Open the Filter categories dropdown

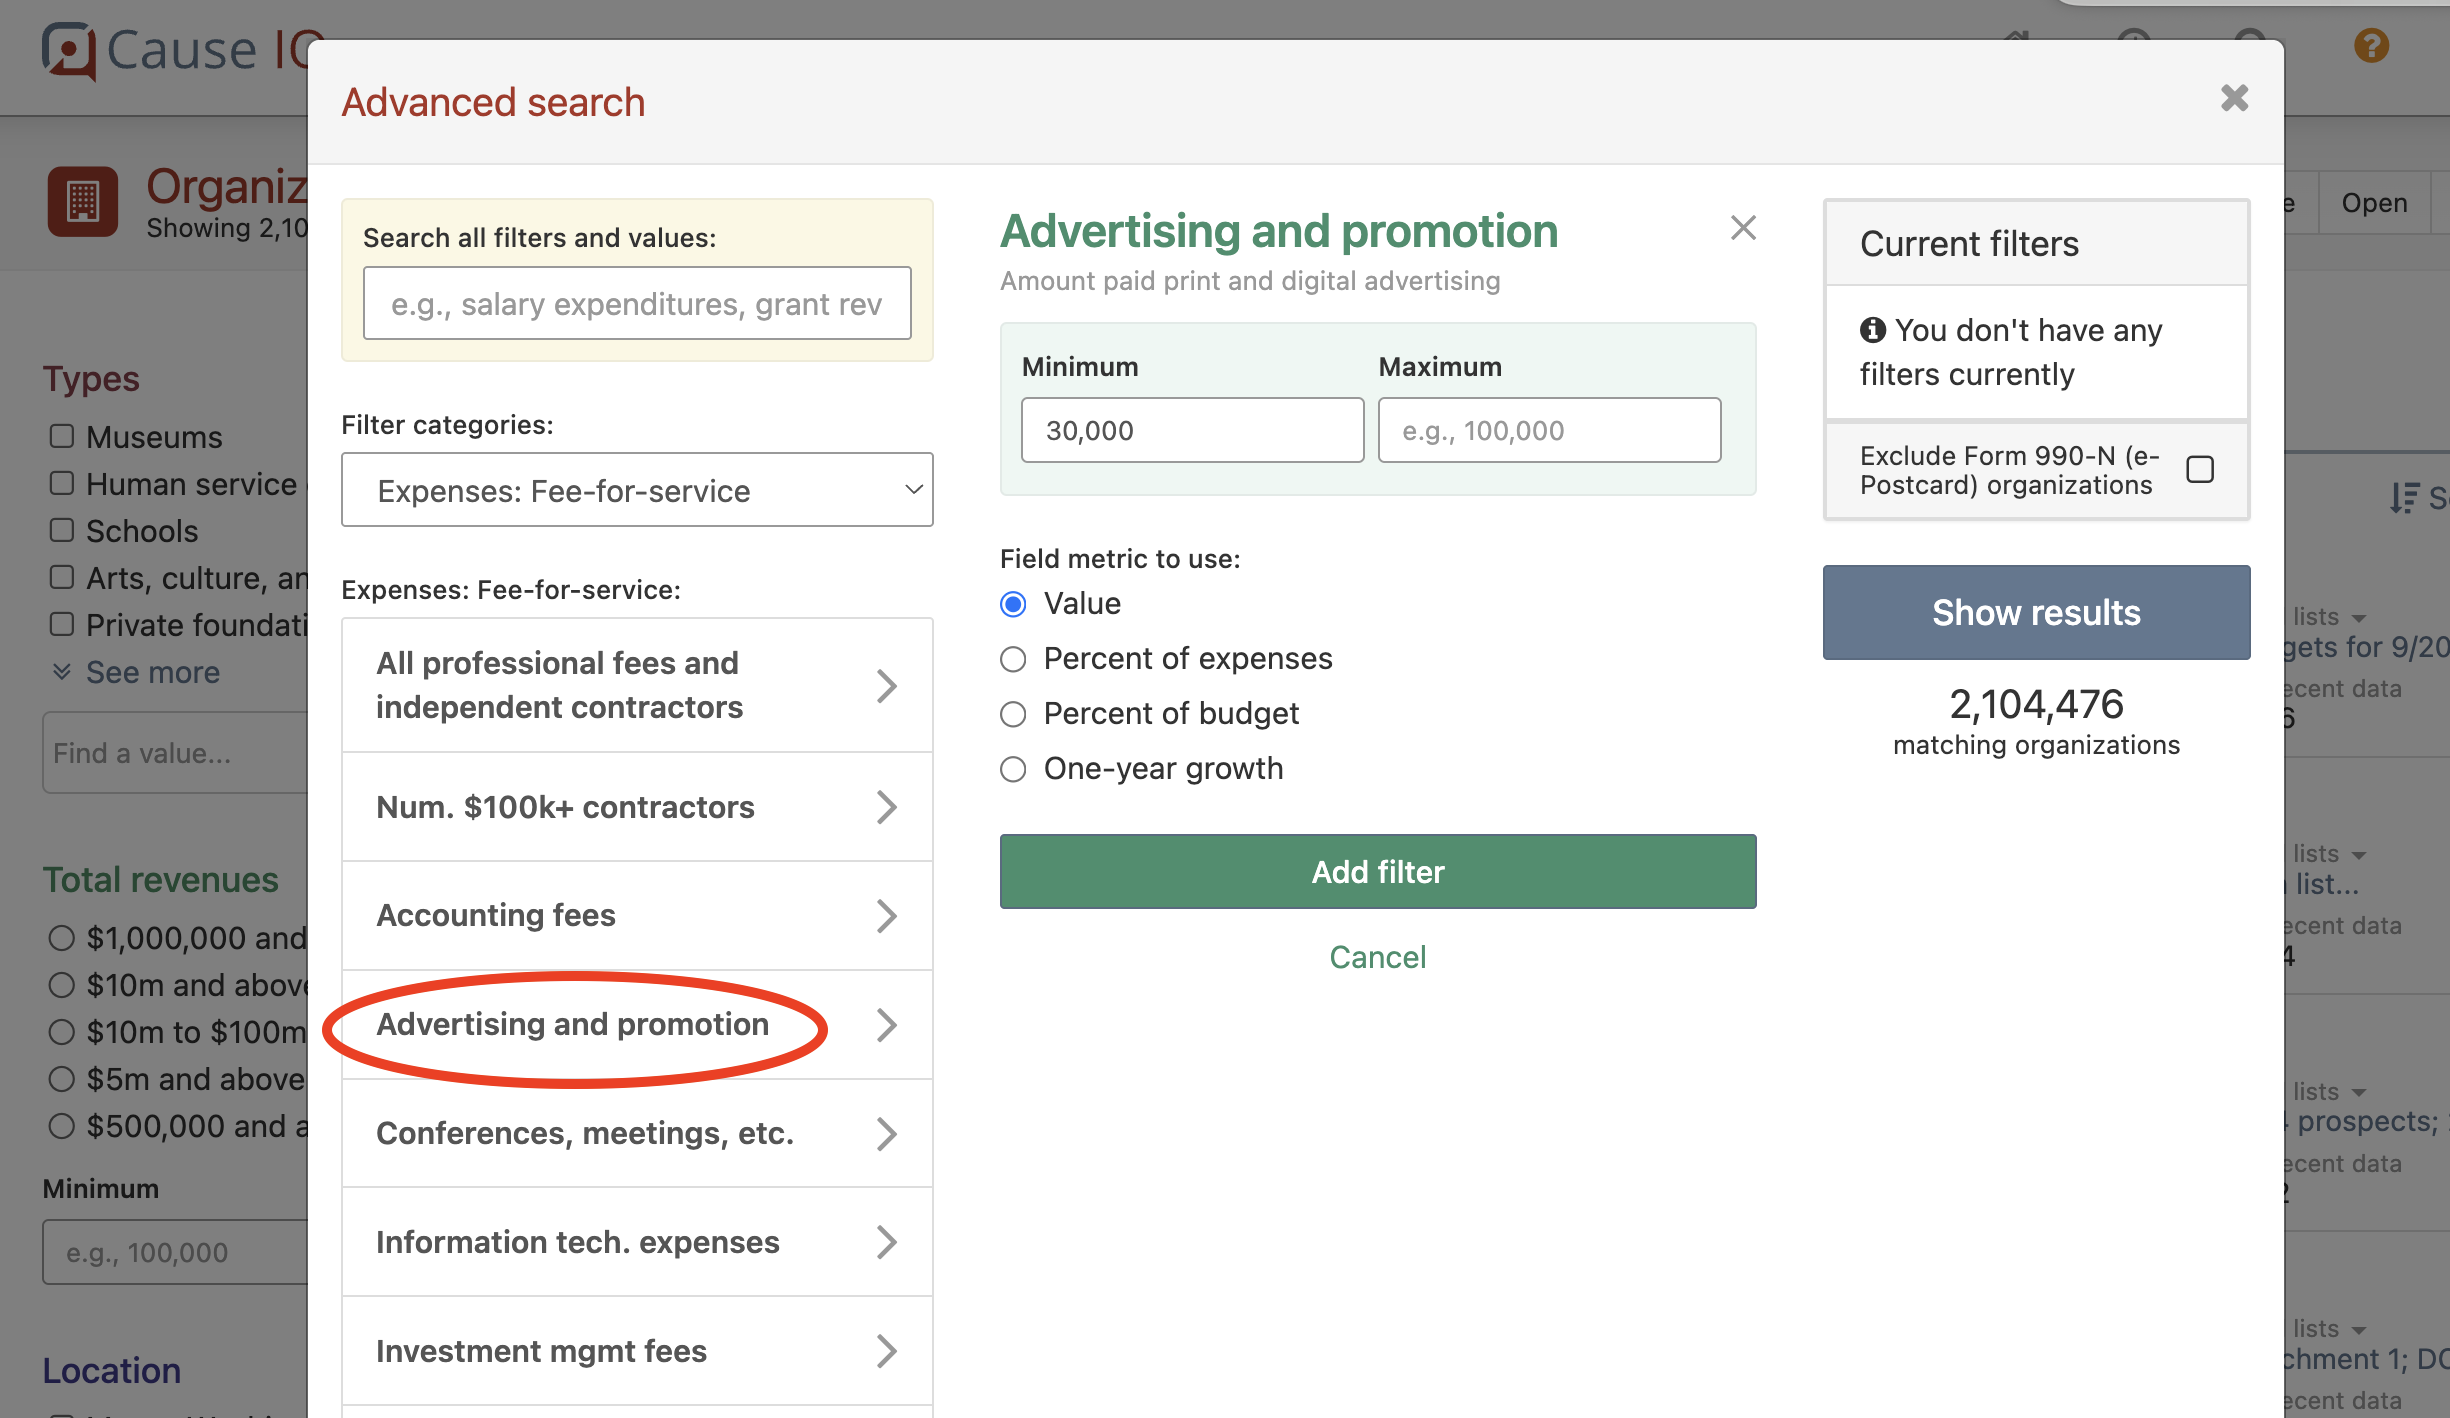tap(637, 489)
